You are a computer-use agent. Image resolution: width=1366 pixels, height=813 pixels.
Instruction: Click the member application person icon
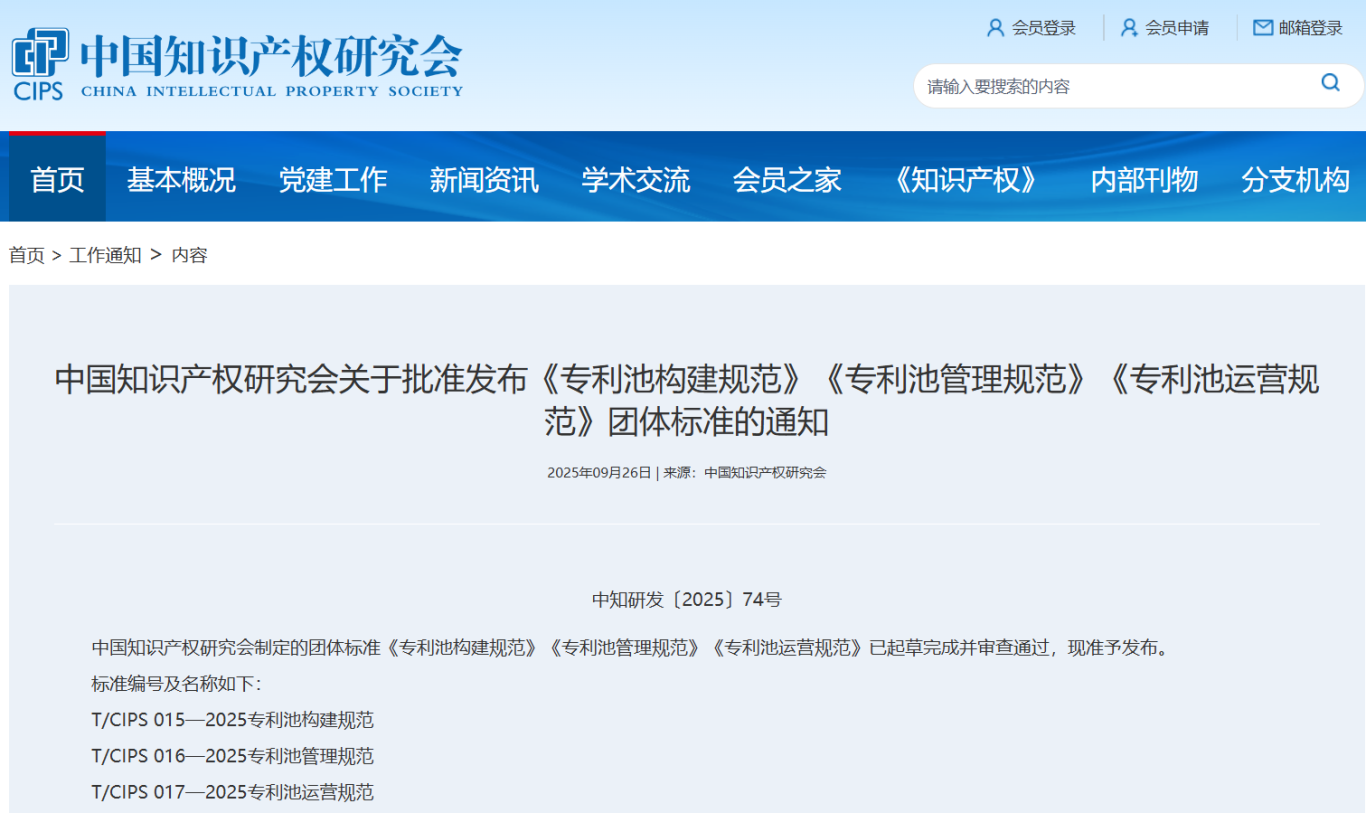click(1129, 28)
